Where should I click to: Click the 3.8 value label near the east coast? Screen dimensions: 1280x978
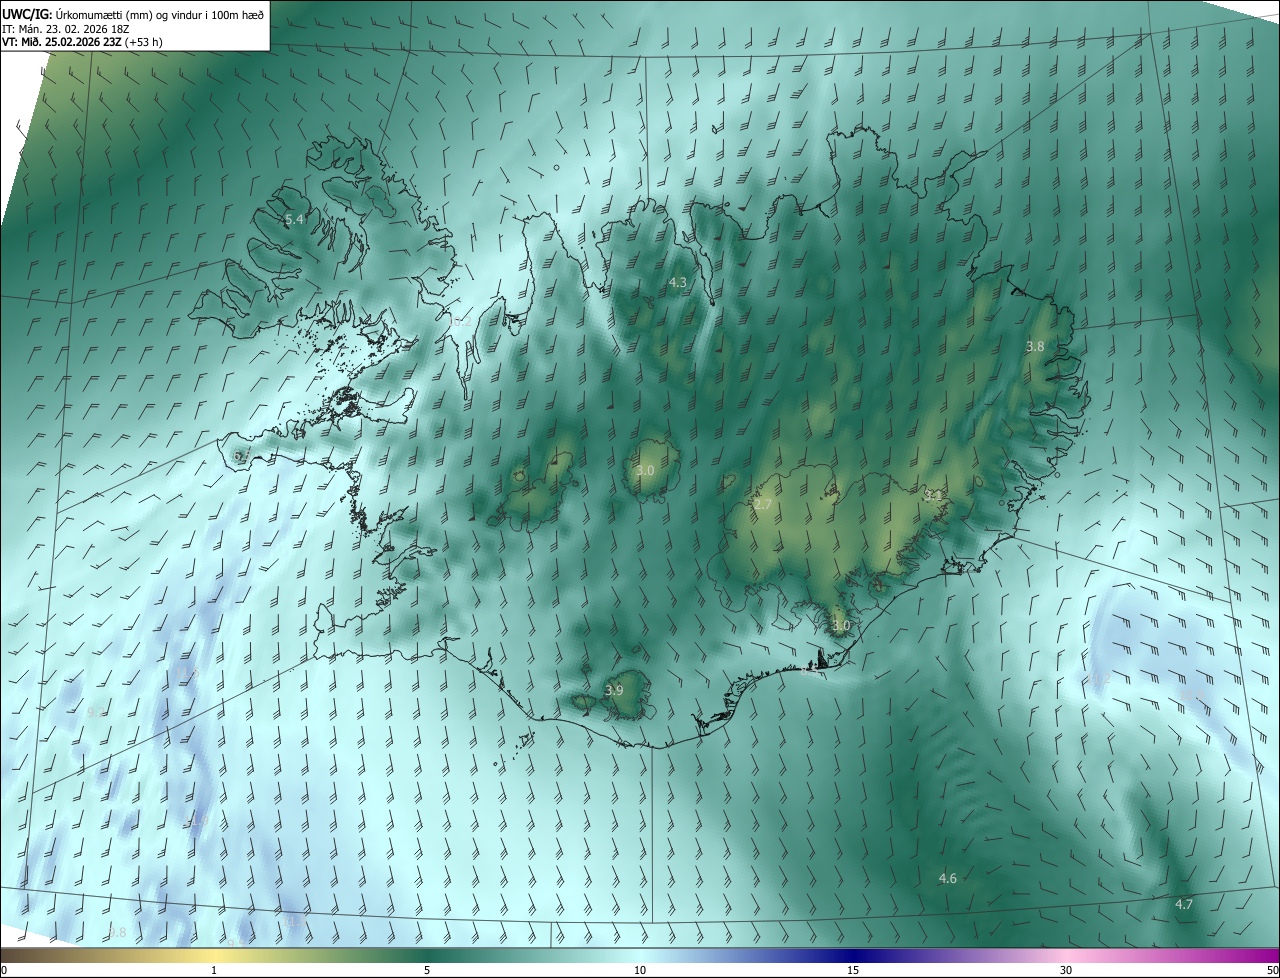[1035, 347]
